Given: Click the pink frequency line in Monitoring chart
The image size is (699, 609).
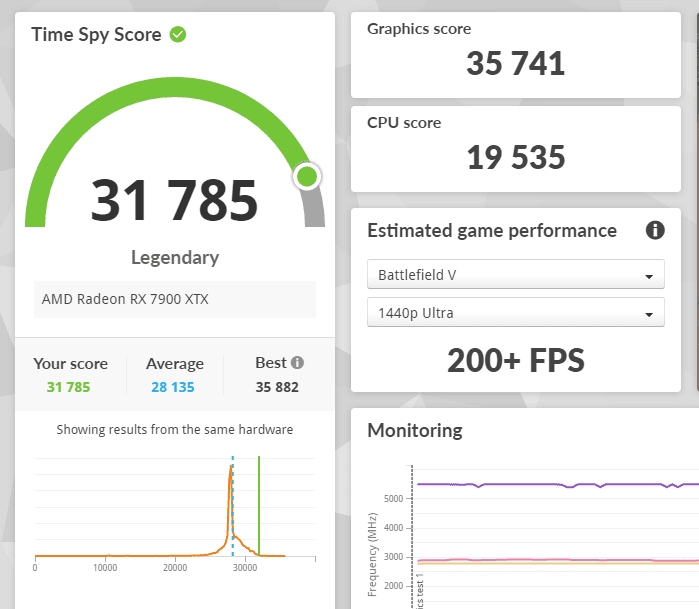Looking at the screenshot, I should 557,560.
